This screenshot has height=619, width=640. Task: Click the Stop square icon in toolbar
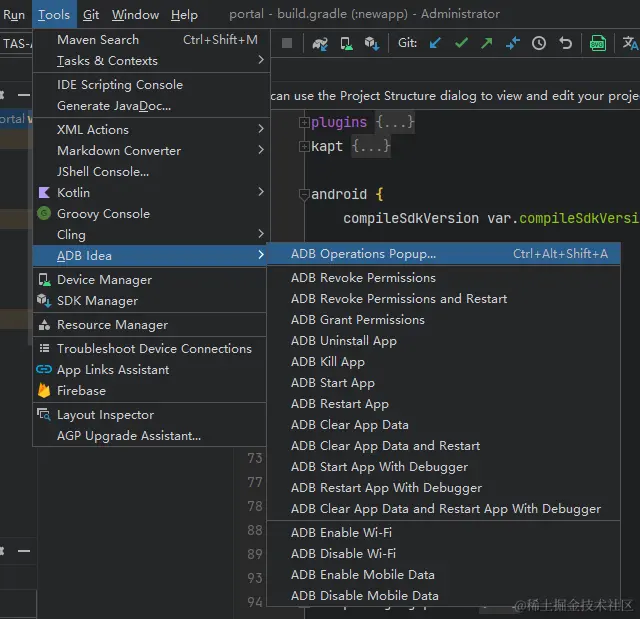click(x=287, y=43)
